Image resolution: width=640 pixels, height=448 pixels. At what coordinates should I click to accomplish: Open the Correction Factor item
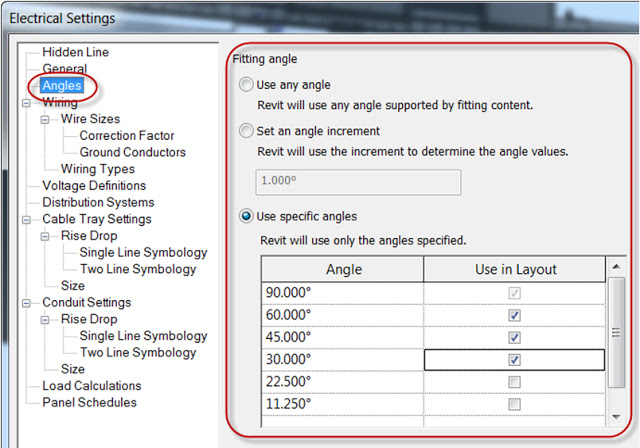pyautogui.click(x=127, y=135)
